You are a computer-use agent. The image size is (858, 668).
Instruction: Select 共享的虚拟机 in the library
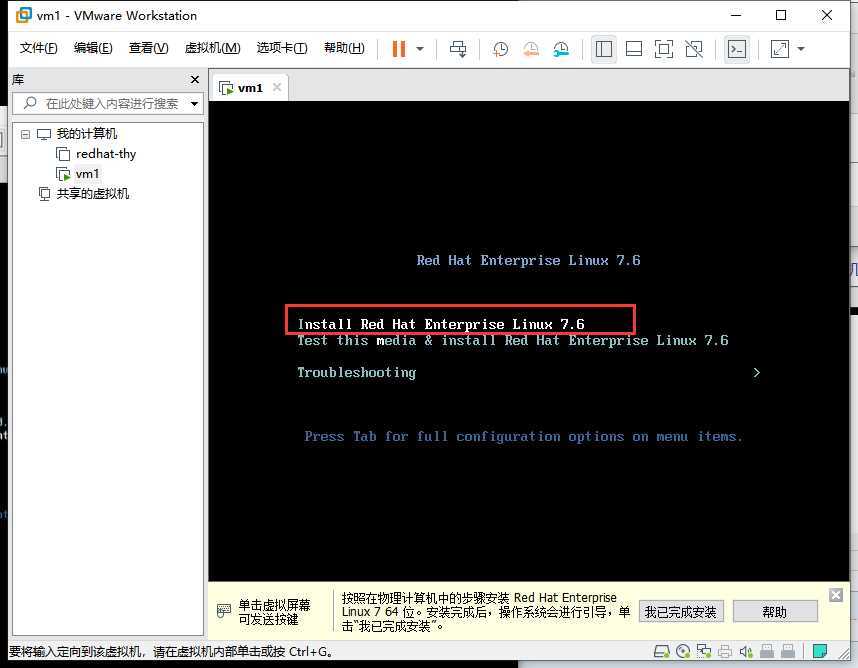click(92, 194)
